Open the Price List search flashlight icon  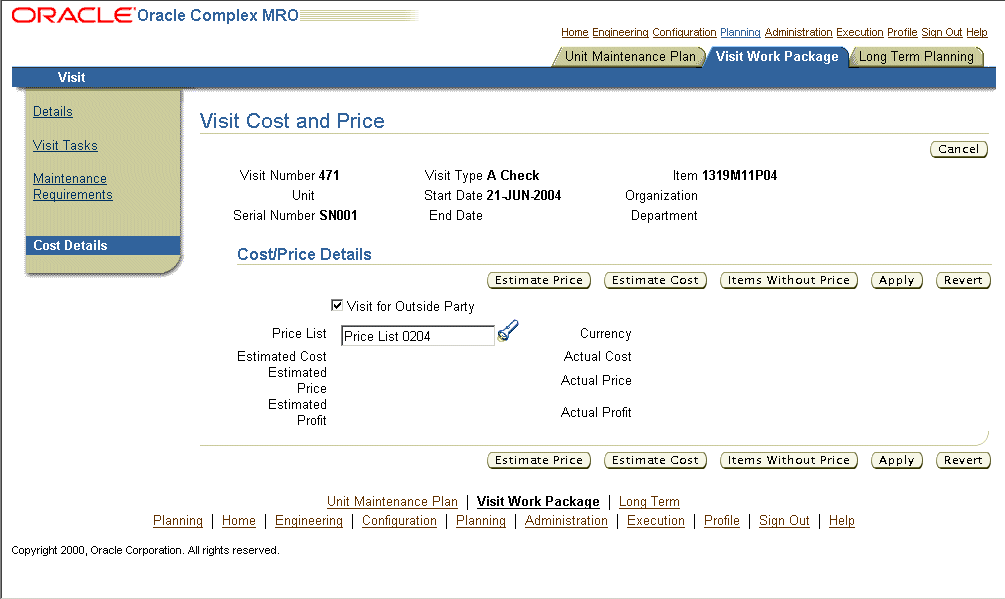pyautogui.click(x=508, y=331)
